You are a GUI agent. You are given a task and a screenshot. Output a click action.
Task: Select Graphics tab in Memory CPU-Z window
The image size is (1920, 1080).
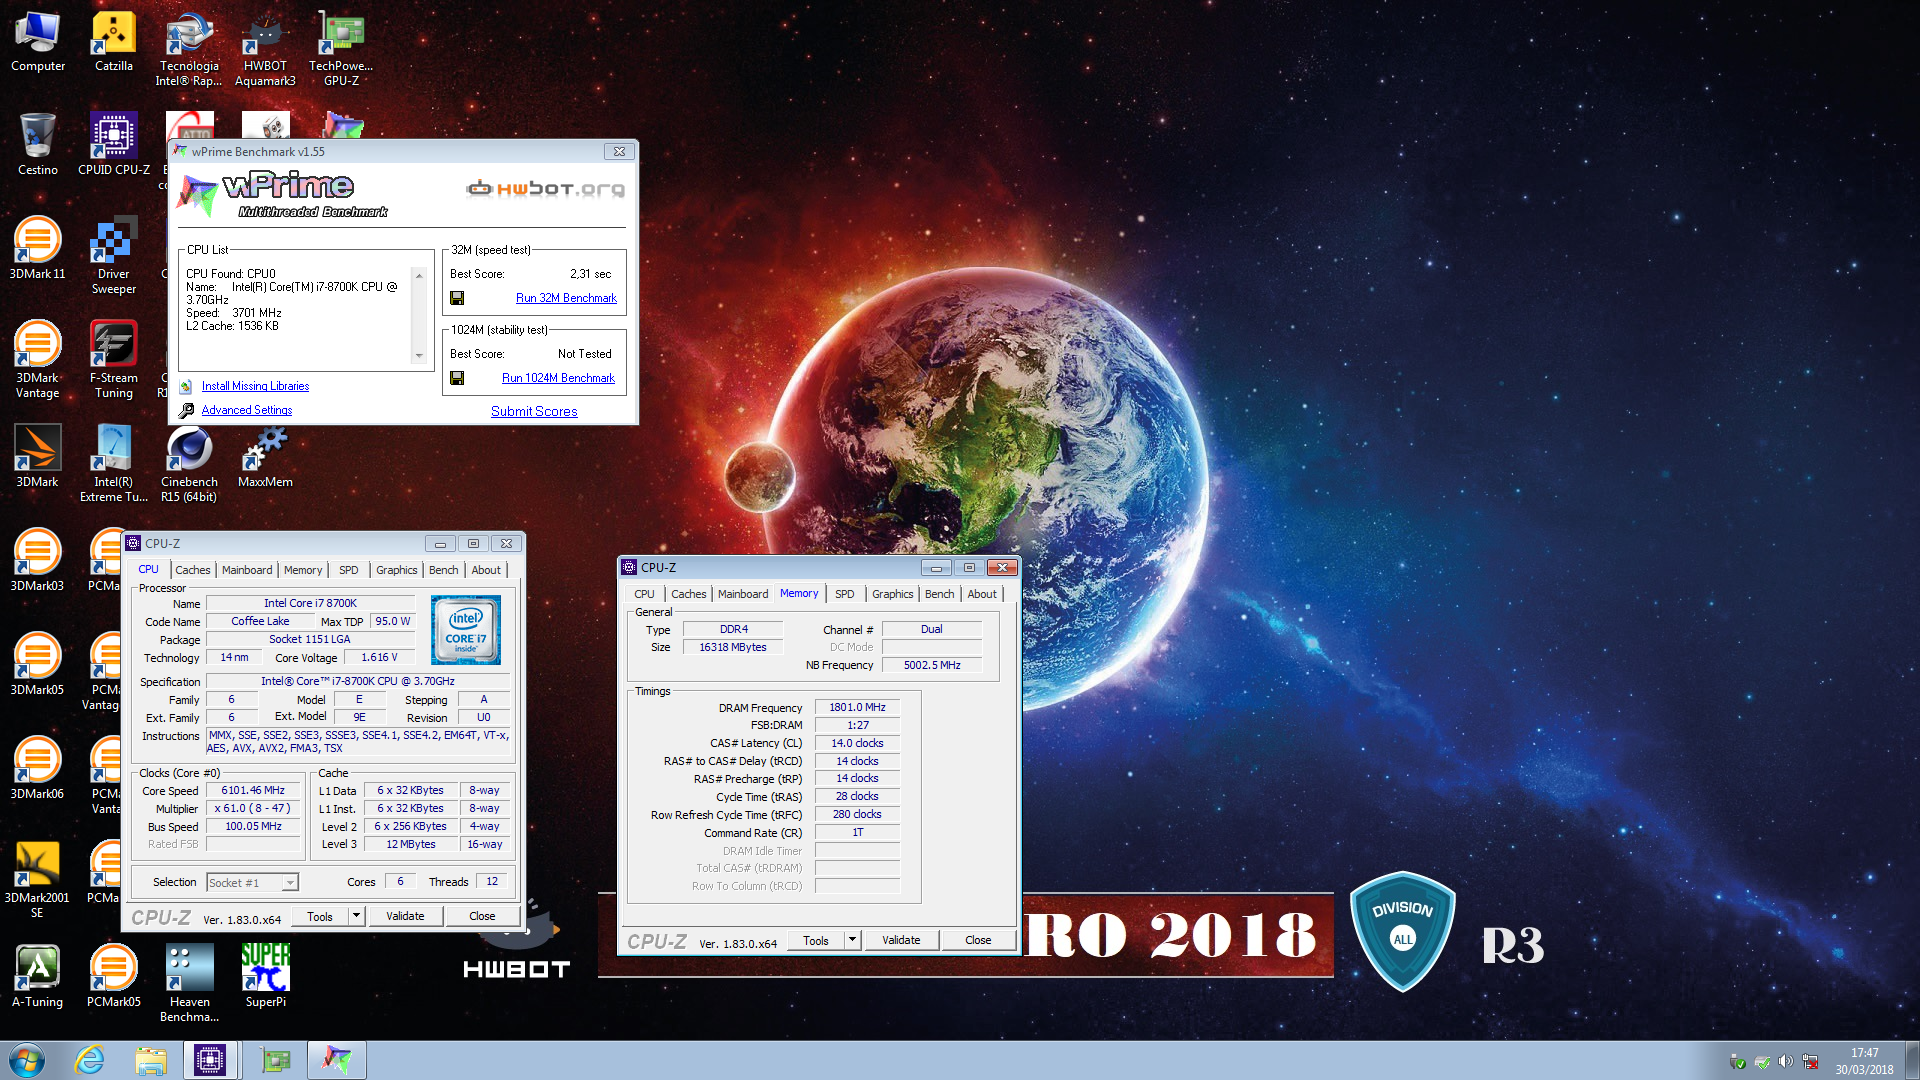[893, 594]
